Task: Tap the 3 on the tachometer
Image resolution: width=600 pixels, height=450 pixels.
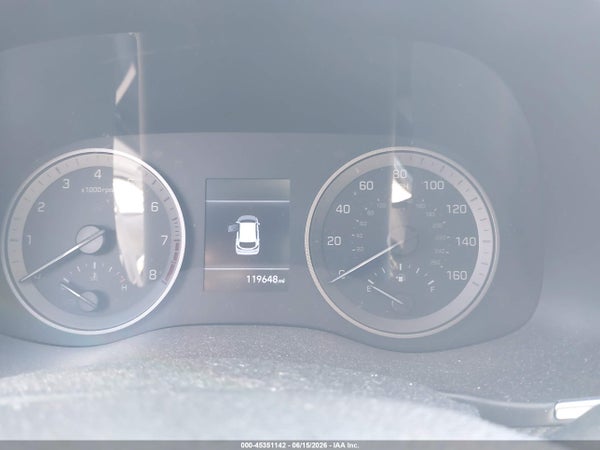Action: pos(66,184)
